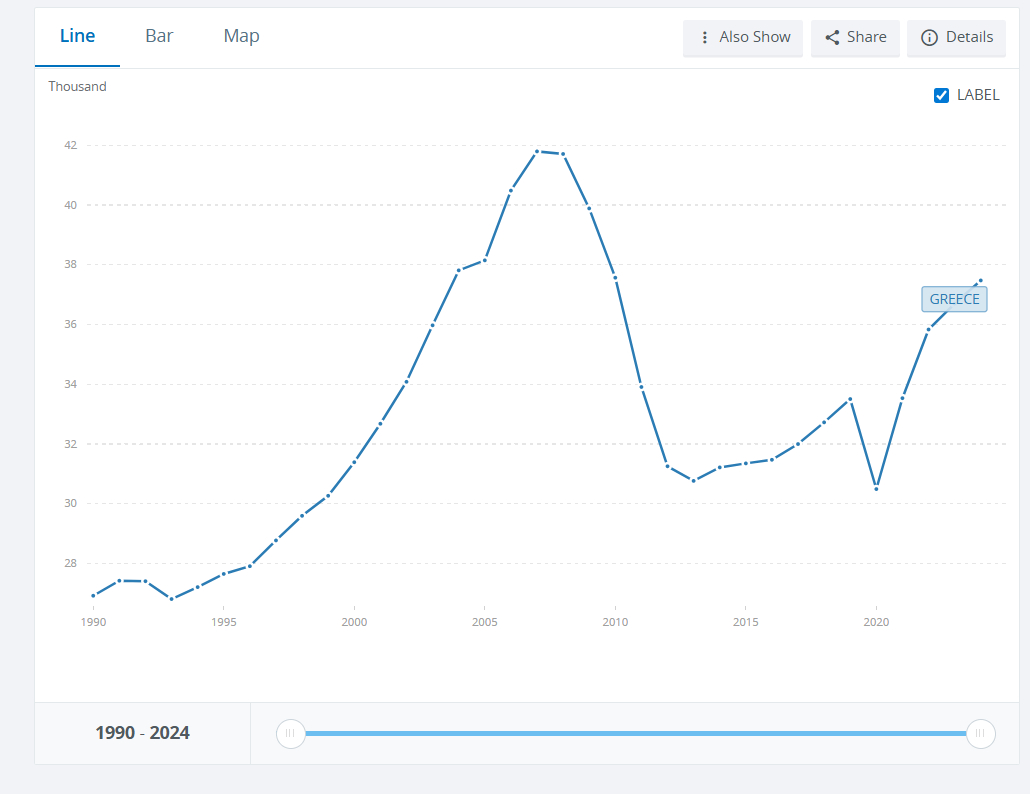Click the GREECE series label
The height and width of the screenshot is (794, 1030).
click(x=954, y=299)
